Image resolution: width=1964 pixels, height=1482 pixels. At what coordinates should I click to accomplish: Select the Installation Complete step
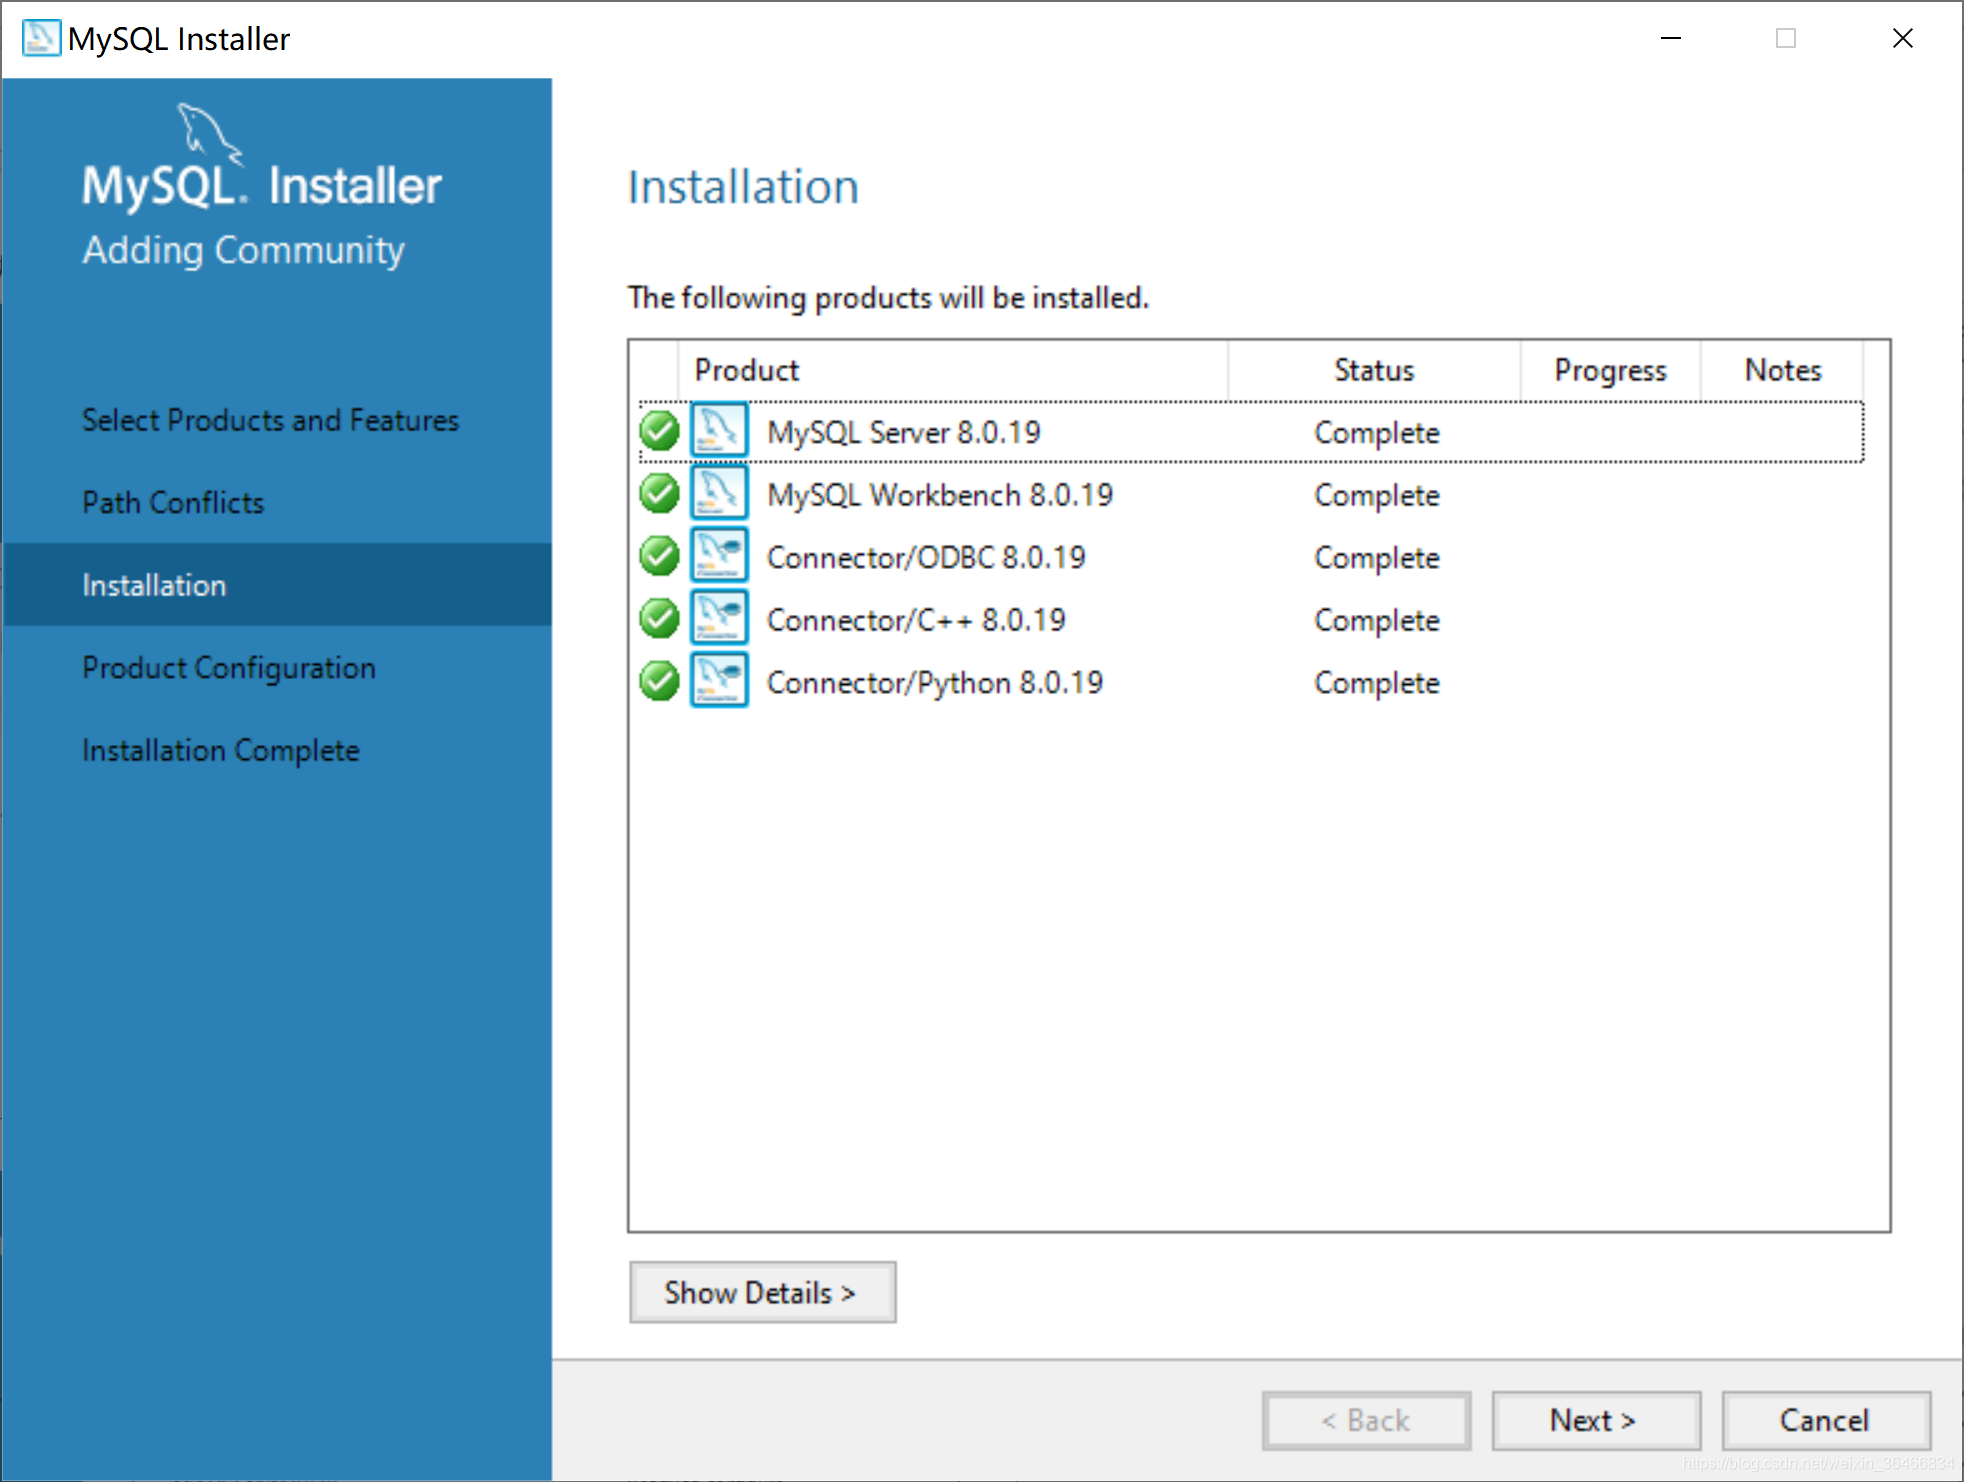pos(218,749)
